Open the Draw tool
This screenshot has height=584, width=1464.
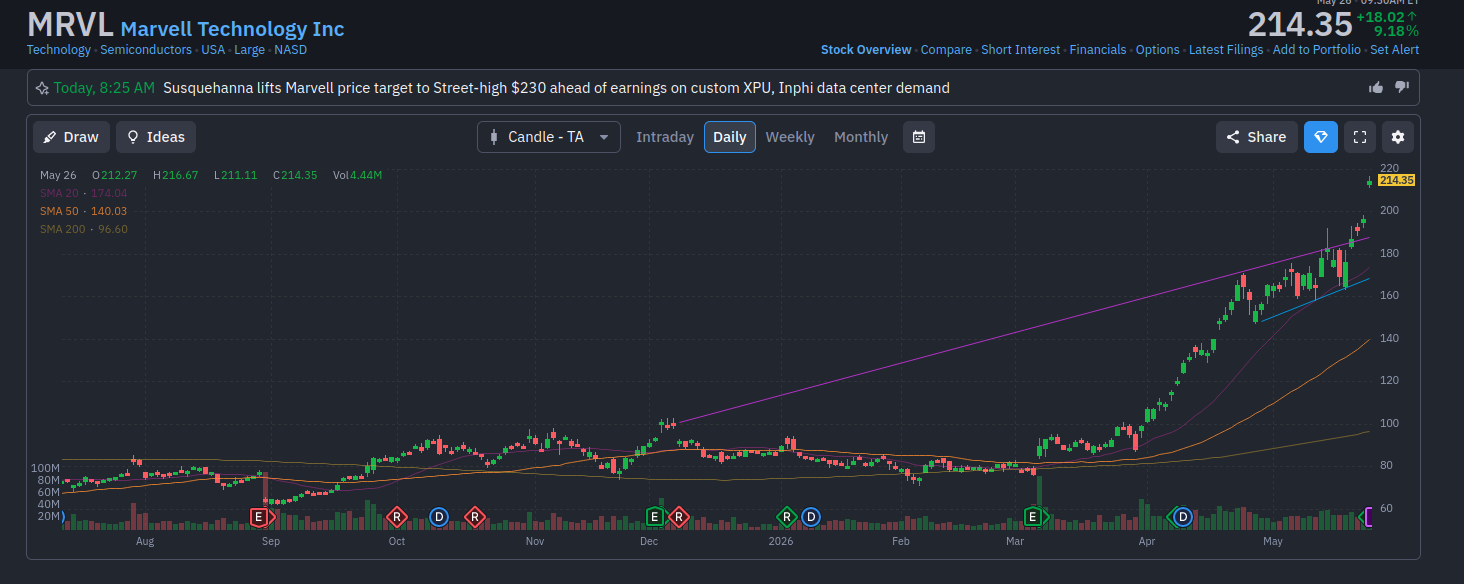71,137
